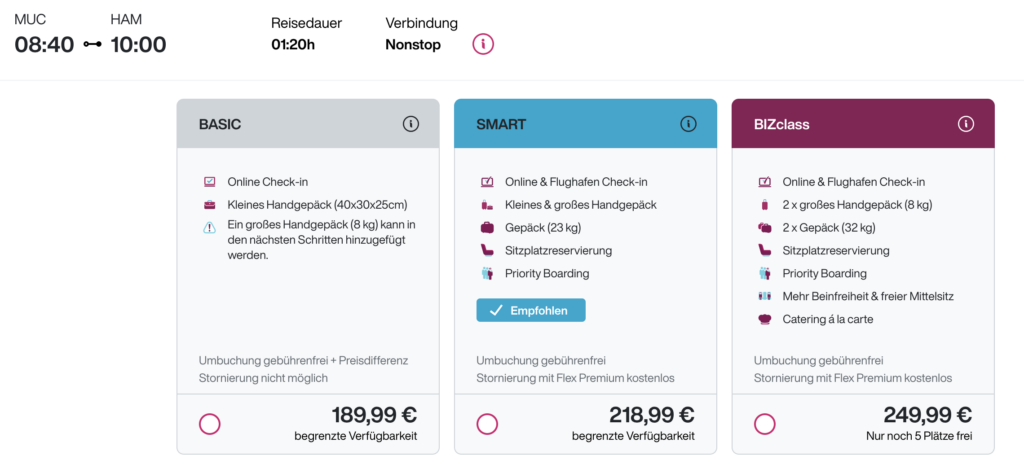Click BASIC Online Check-in icon
The image size is (1024, 473).
(x=210, y=182)
